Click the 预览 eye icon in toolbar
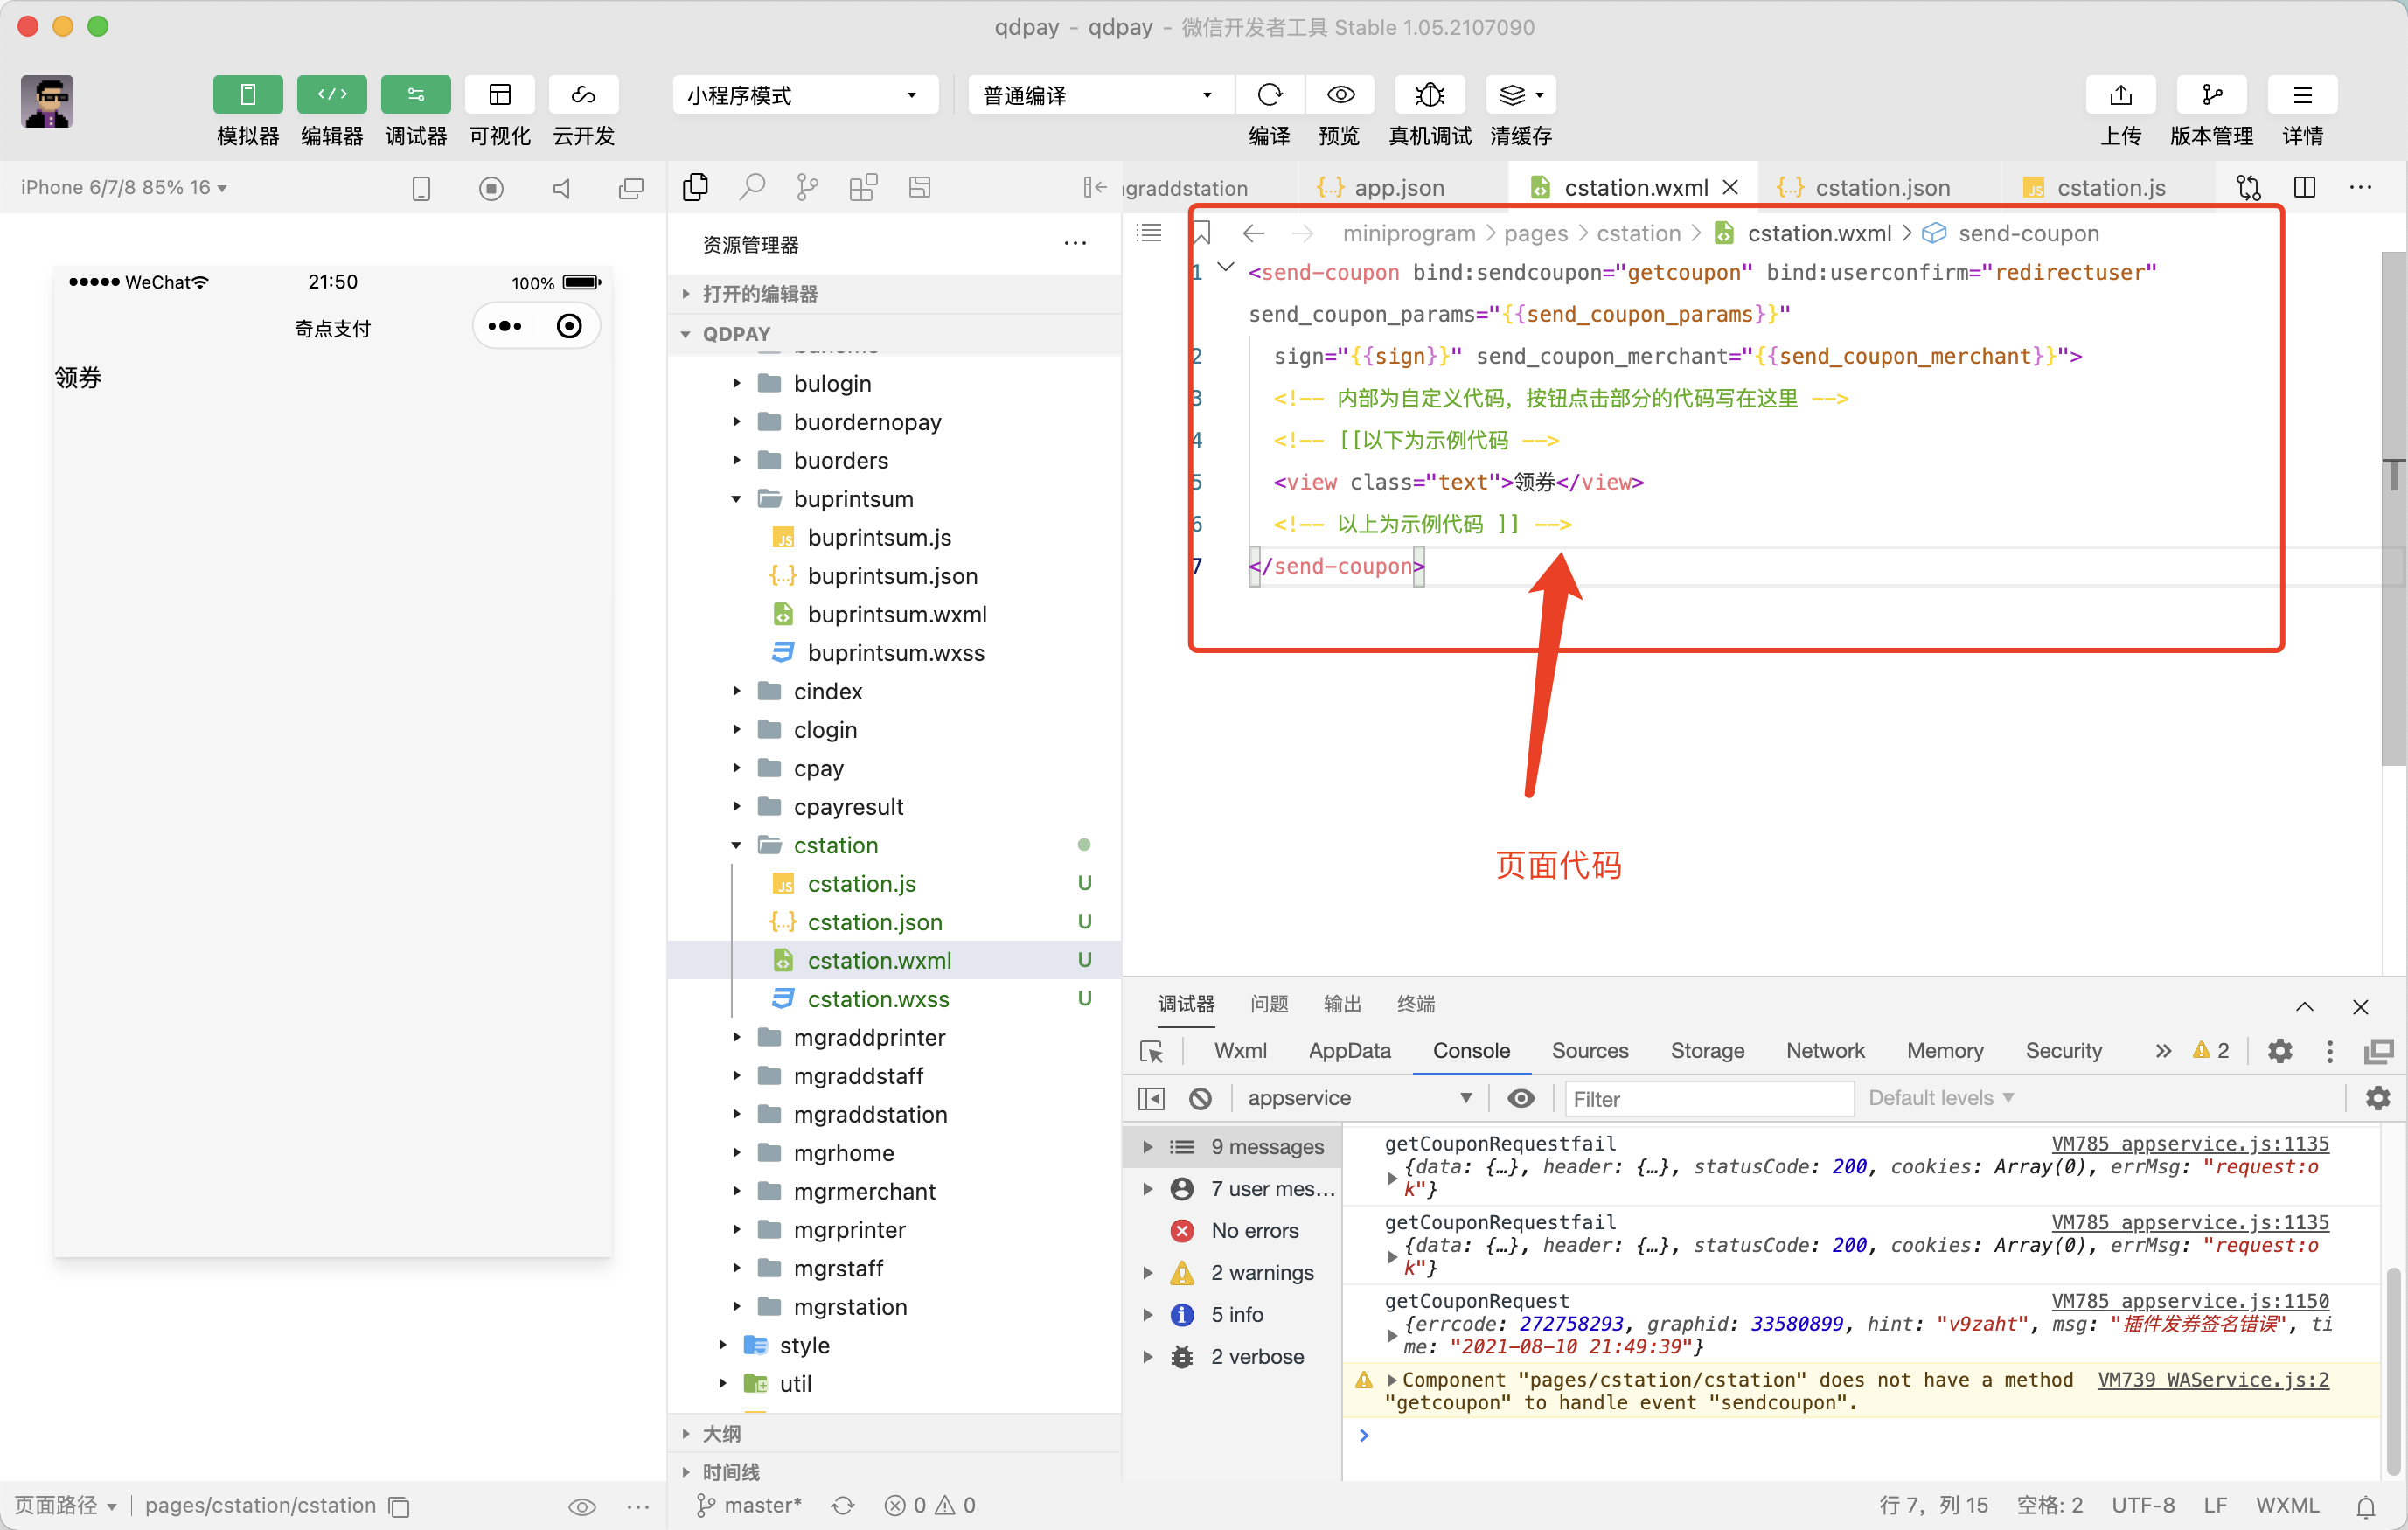 [x=1340, y=95]
